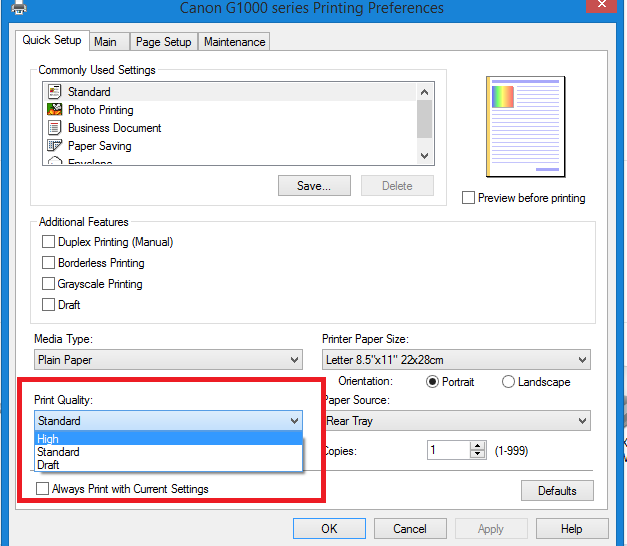Screen dimensions: 627x546
Task: Toggle Borderless Printing checkbox
Action: point(48,263)
